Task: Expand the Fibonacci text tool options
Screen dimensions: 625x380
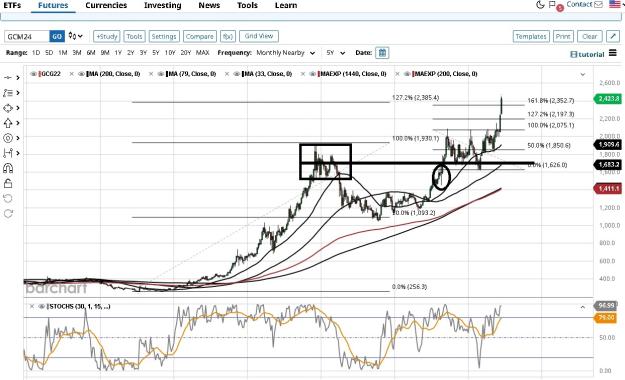Action: coord(18,93)
